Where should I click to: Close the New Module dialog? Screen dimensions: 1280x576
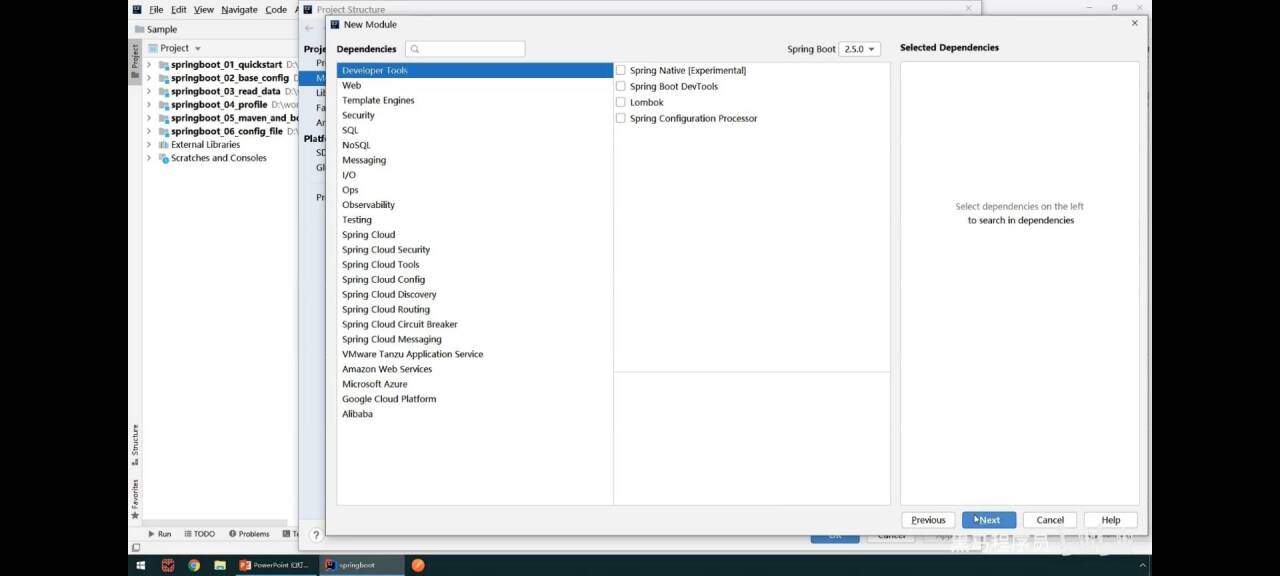1135,23
